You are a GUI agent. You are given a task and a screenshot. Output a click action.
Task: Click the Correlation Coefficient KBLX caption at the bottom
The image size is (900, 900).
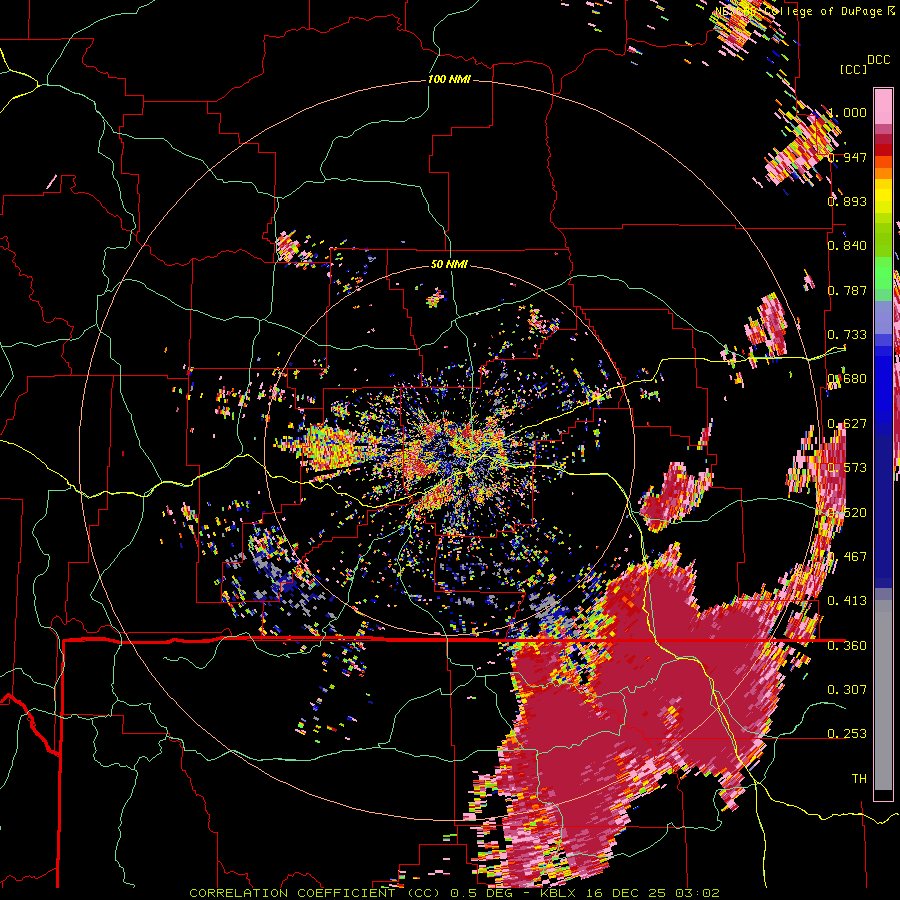point(454,893)
